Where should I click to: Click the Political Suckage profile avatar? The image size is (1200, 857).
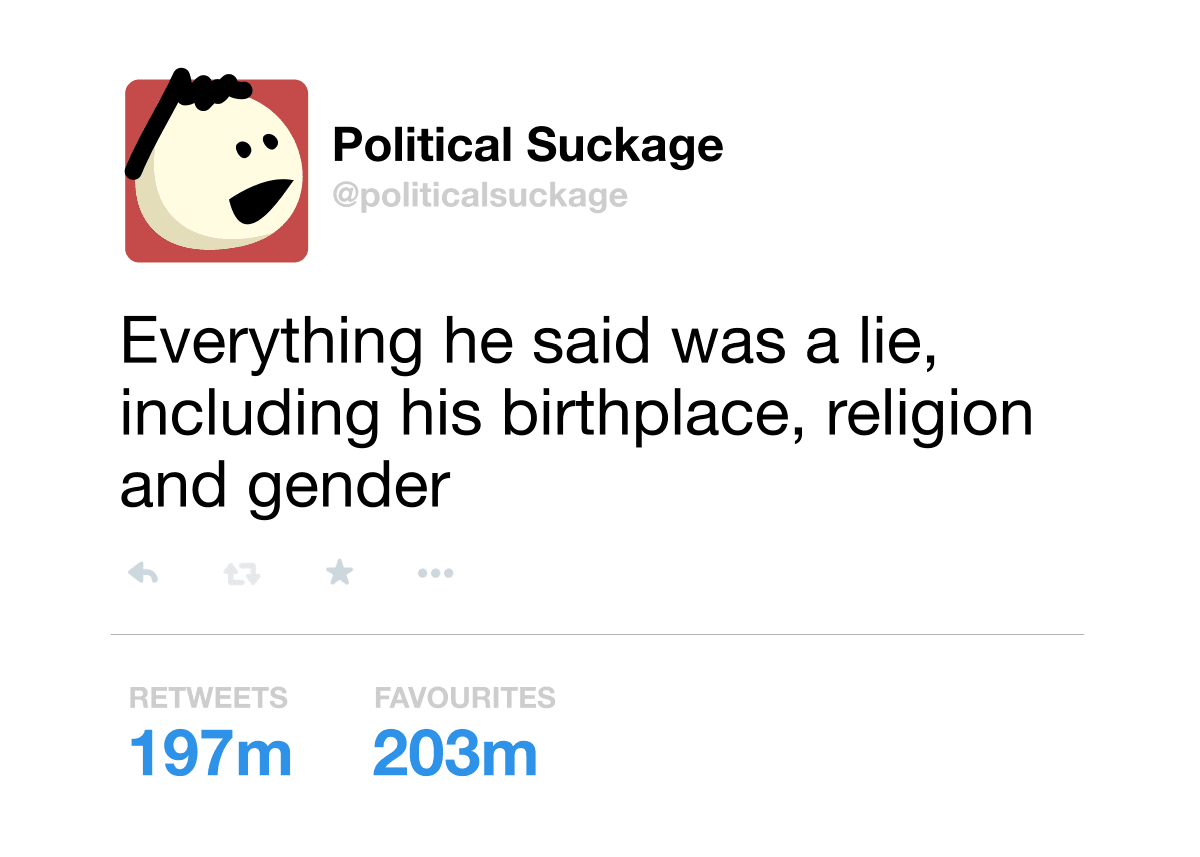pyautogui.click(x=216, y=167)
